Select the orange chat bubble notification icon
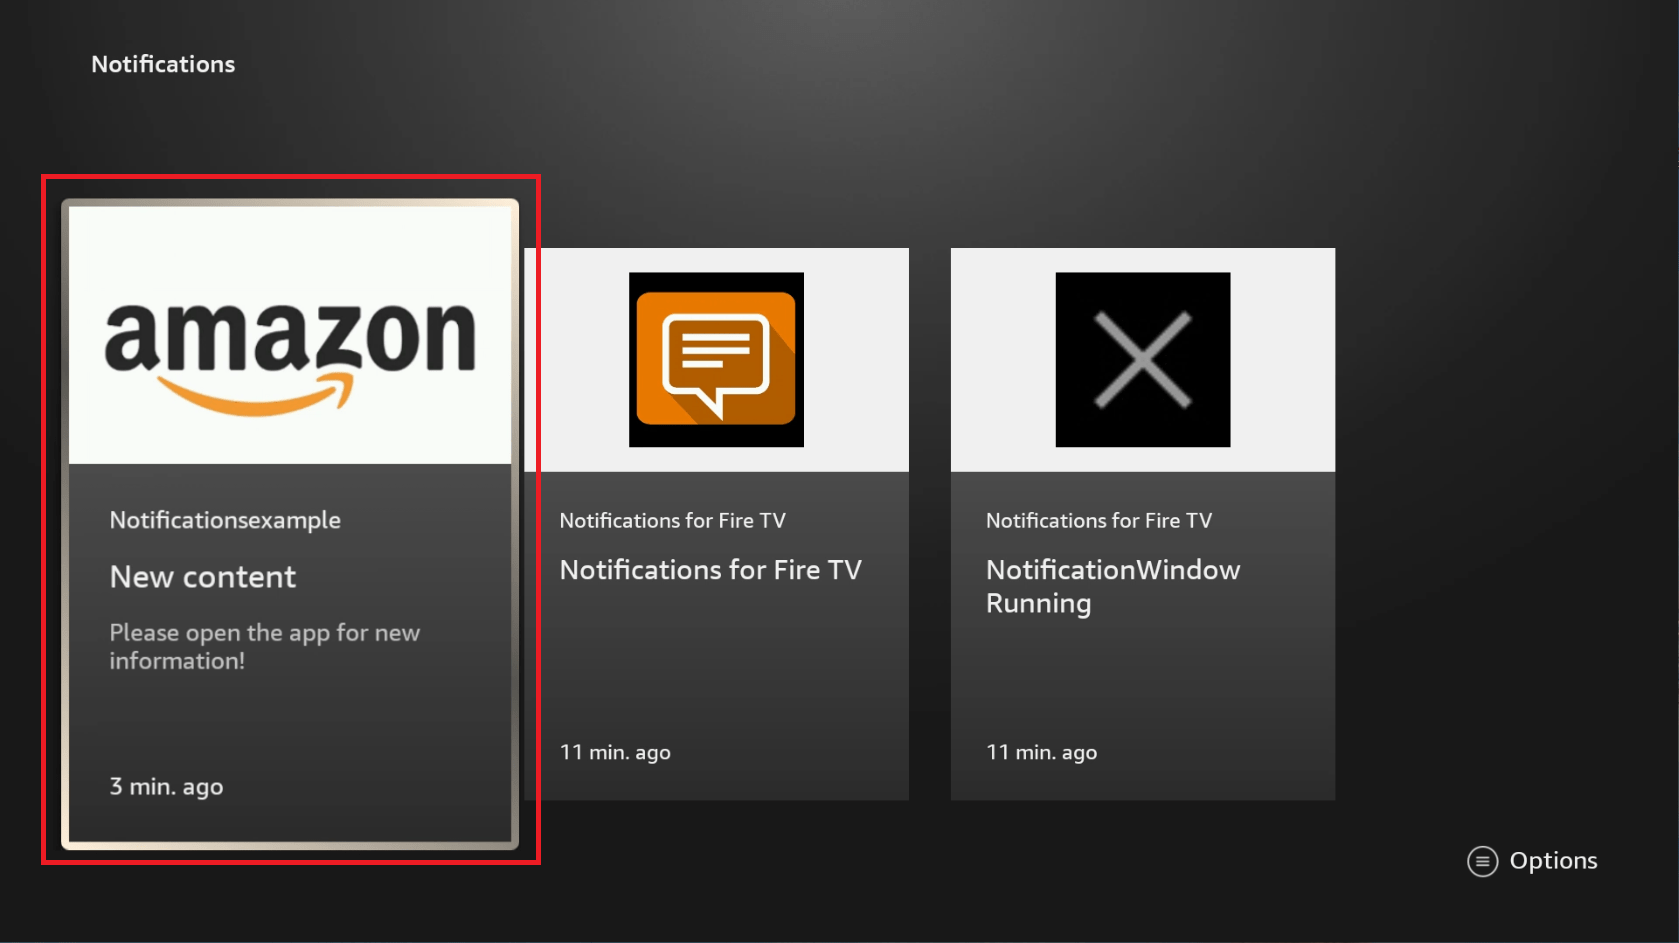The image size is (1679, 943). coord(716,360)
